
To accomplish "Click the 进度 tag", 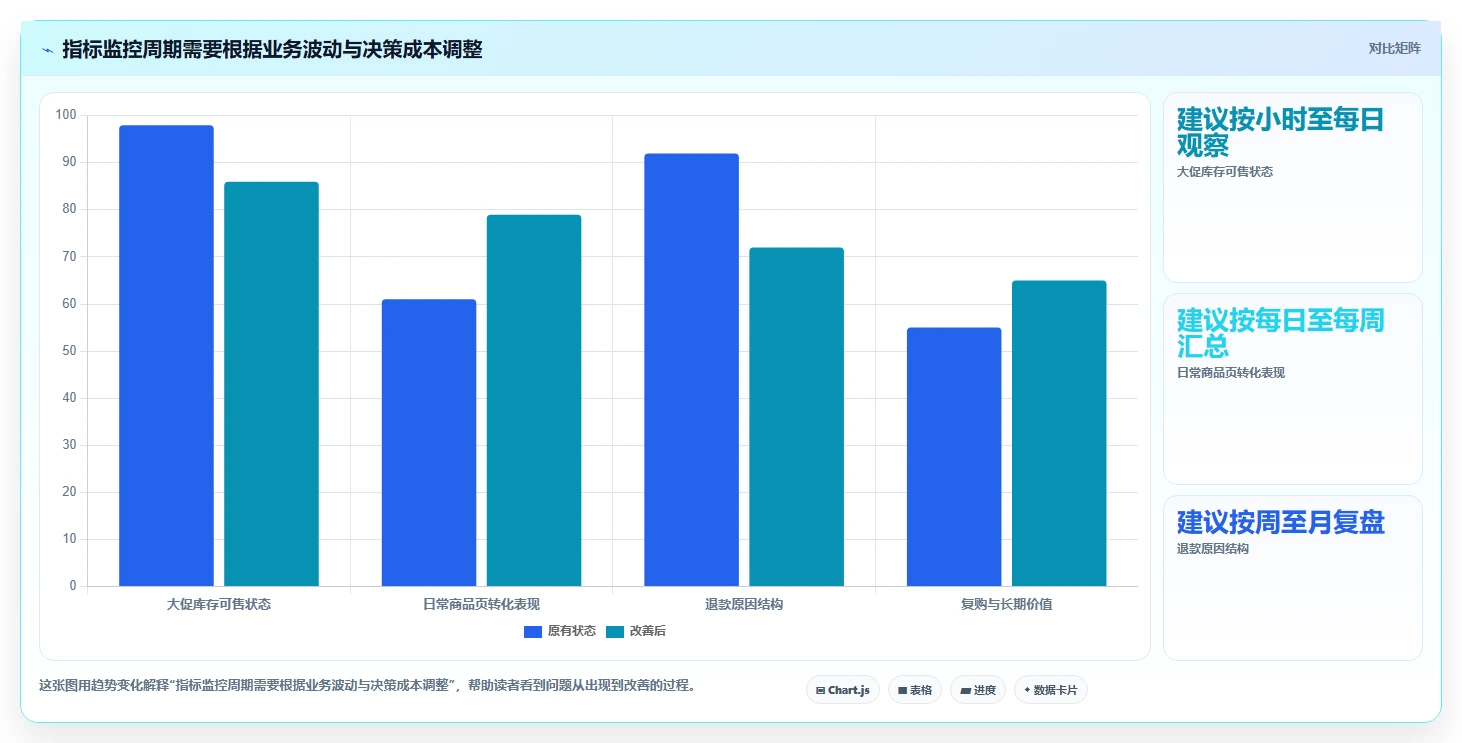I will point(978,690).
